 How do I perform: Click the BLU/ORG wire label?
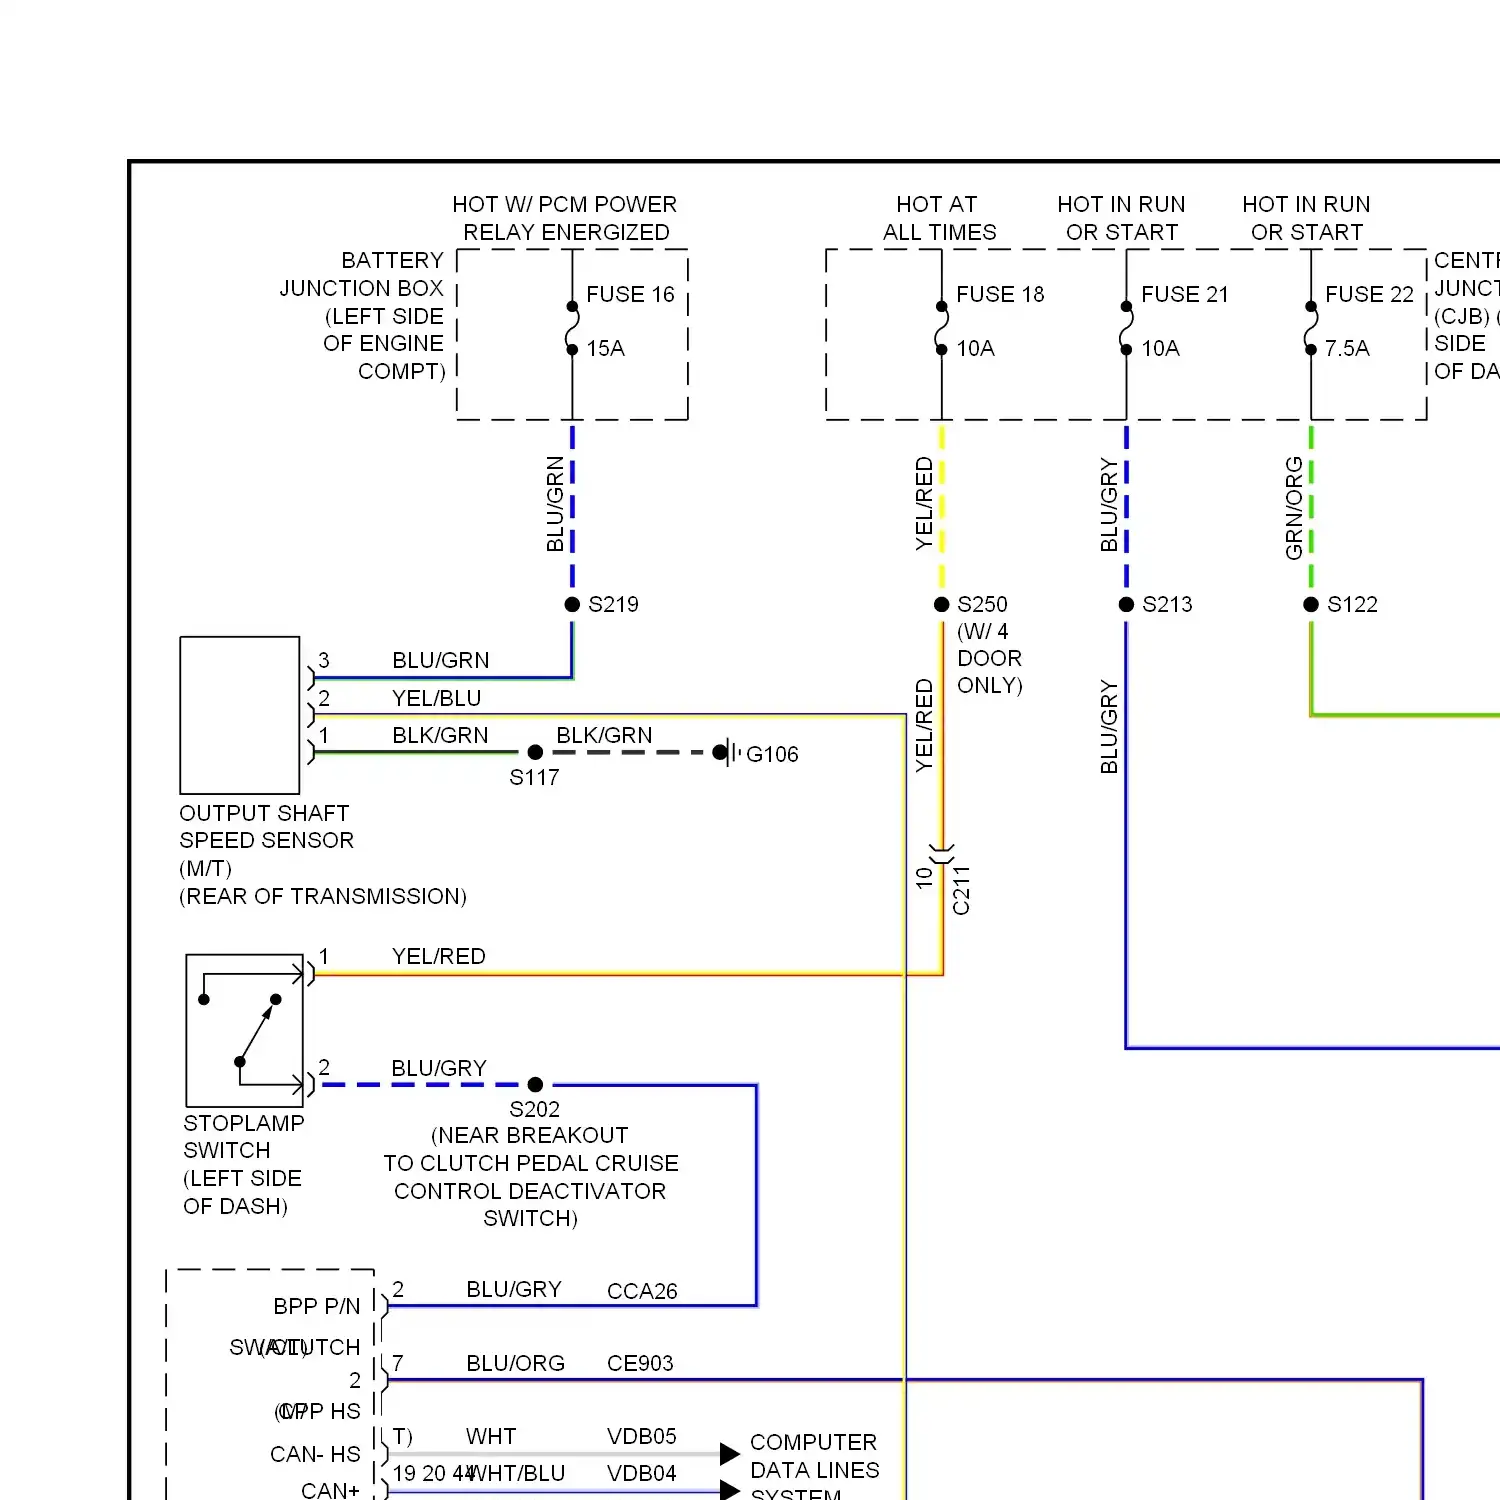click(515, 1363)
